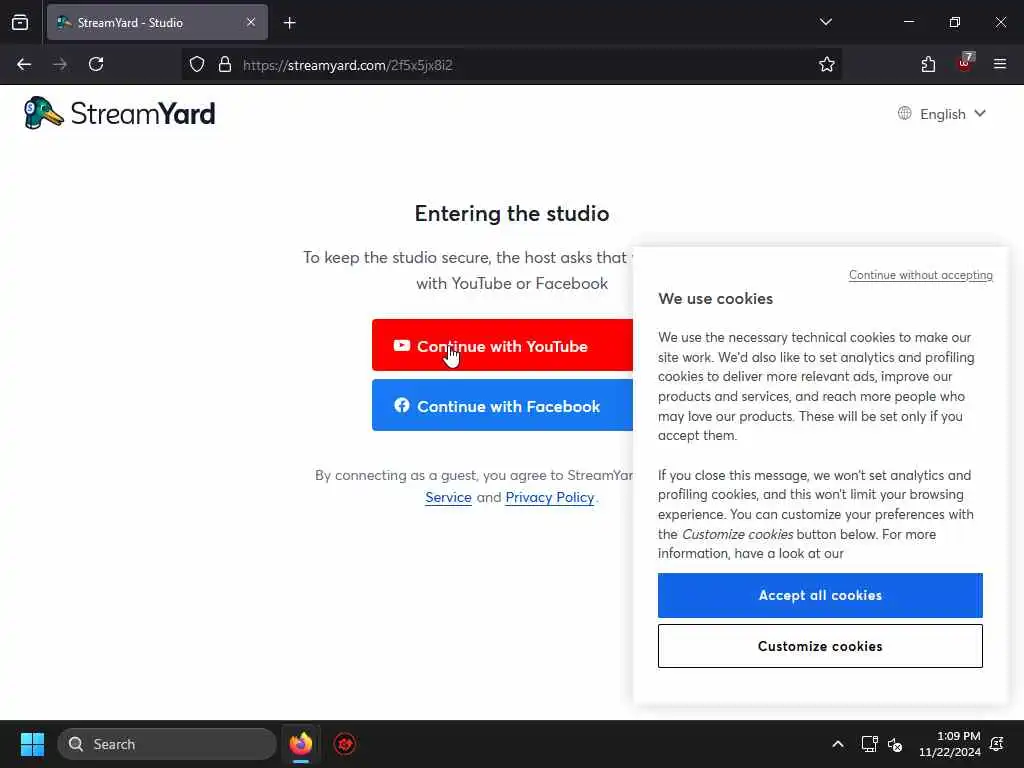Click Continue with YouTube button
This screenshot has height=768, width=1024.
click(502, 345)
